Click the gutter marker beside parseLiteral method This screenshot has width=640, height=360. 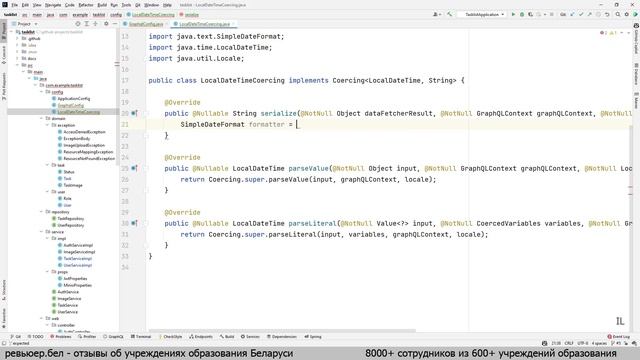[x=134, y=223]
